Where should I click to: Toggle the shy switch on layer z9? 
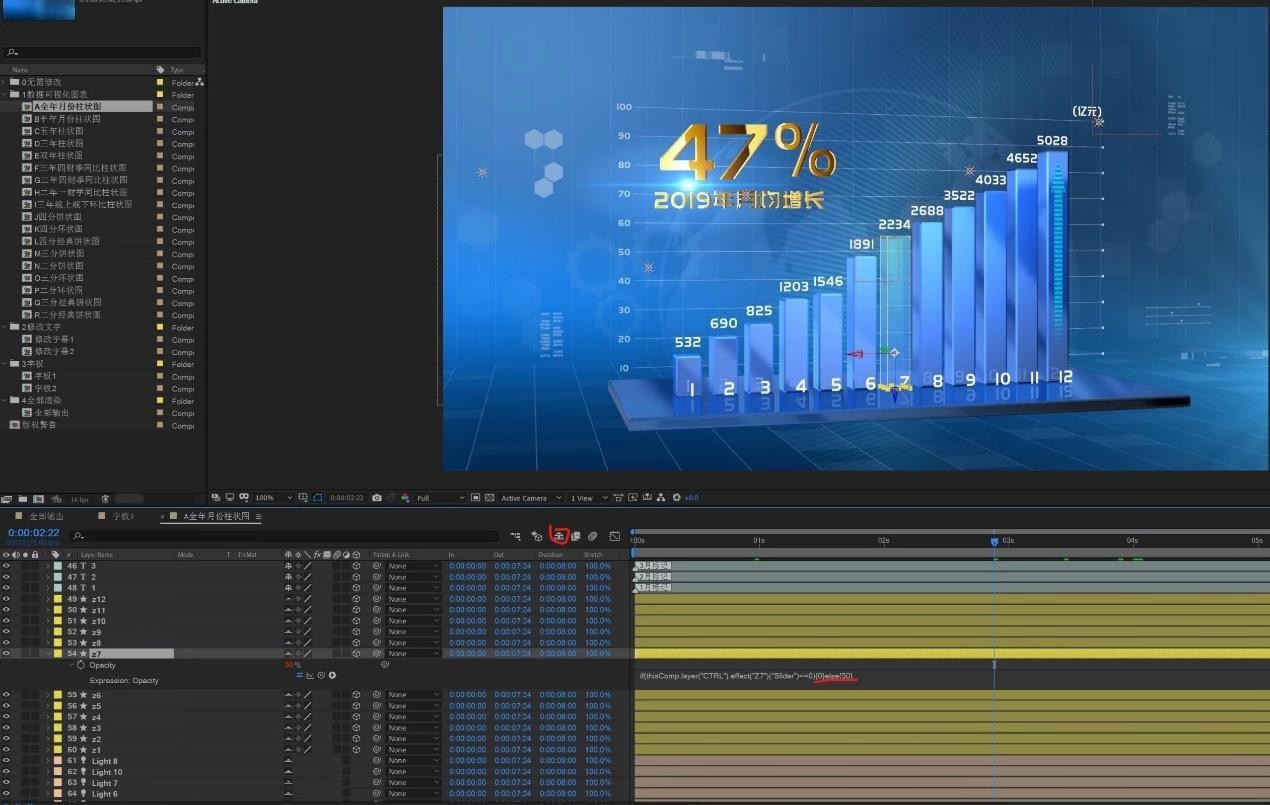pyautogui.click(x=289, y=632)
